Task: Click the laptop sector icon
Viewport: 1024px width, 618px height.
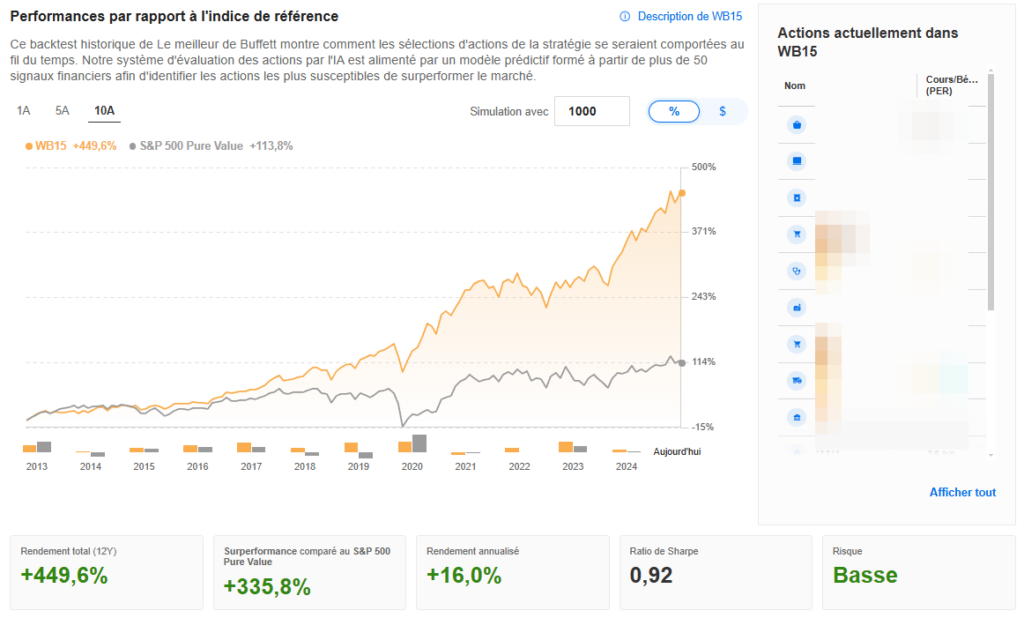Action: 797,161
